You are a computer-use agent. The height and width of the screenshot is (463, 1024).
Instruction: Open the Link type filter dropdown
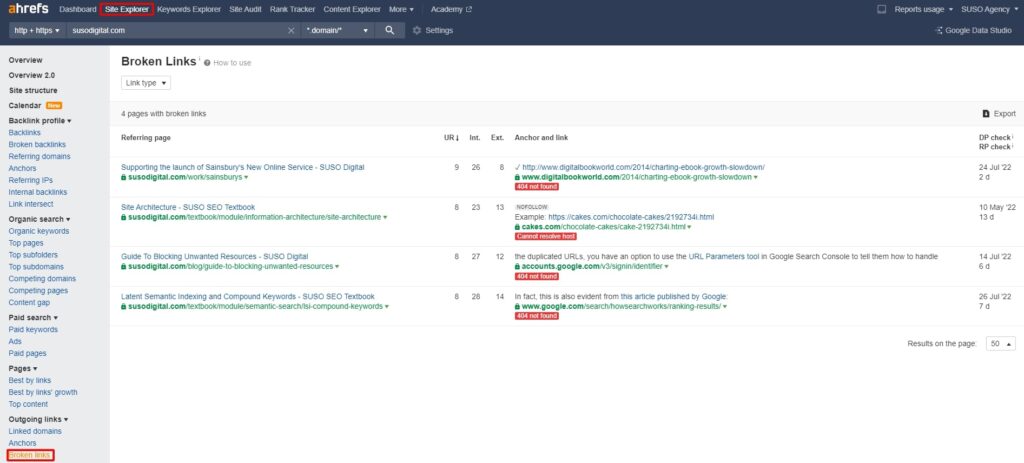[146, 83]
